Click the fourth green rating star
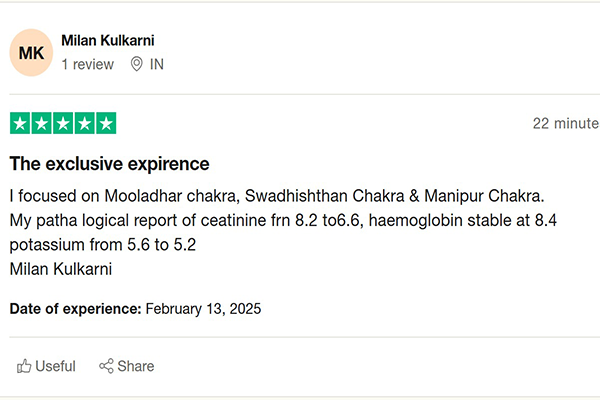This screenshot has width=600, height=400. coord(84,124)
